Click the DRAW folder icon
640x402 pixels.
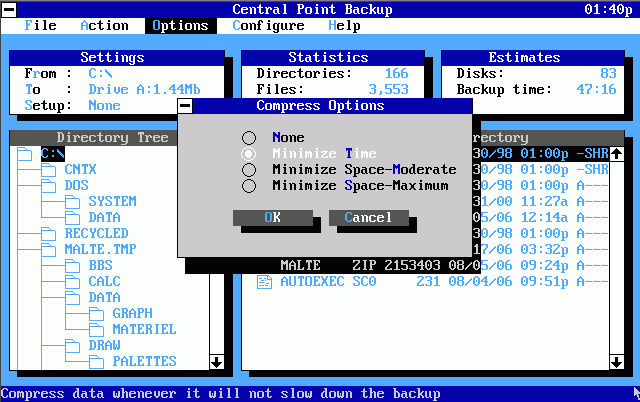[x=73, y=346]
